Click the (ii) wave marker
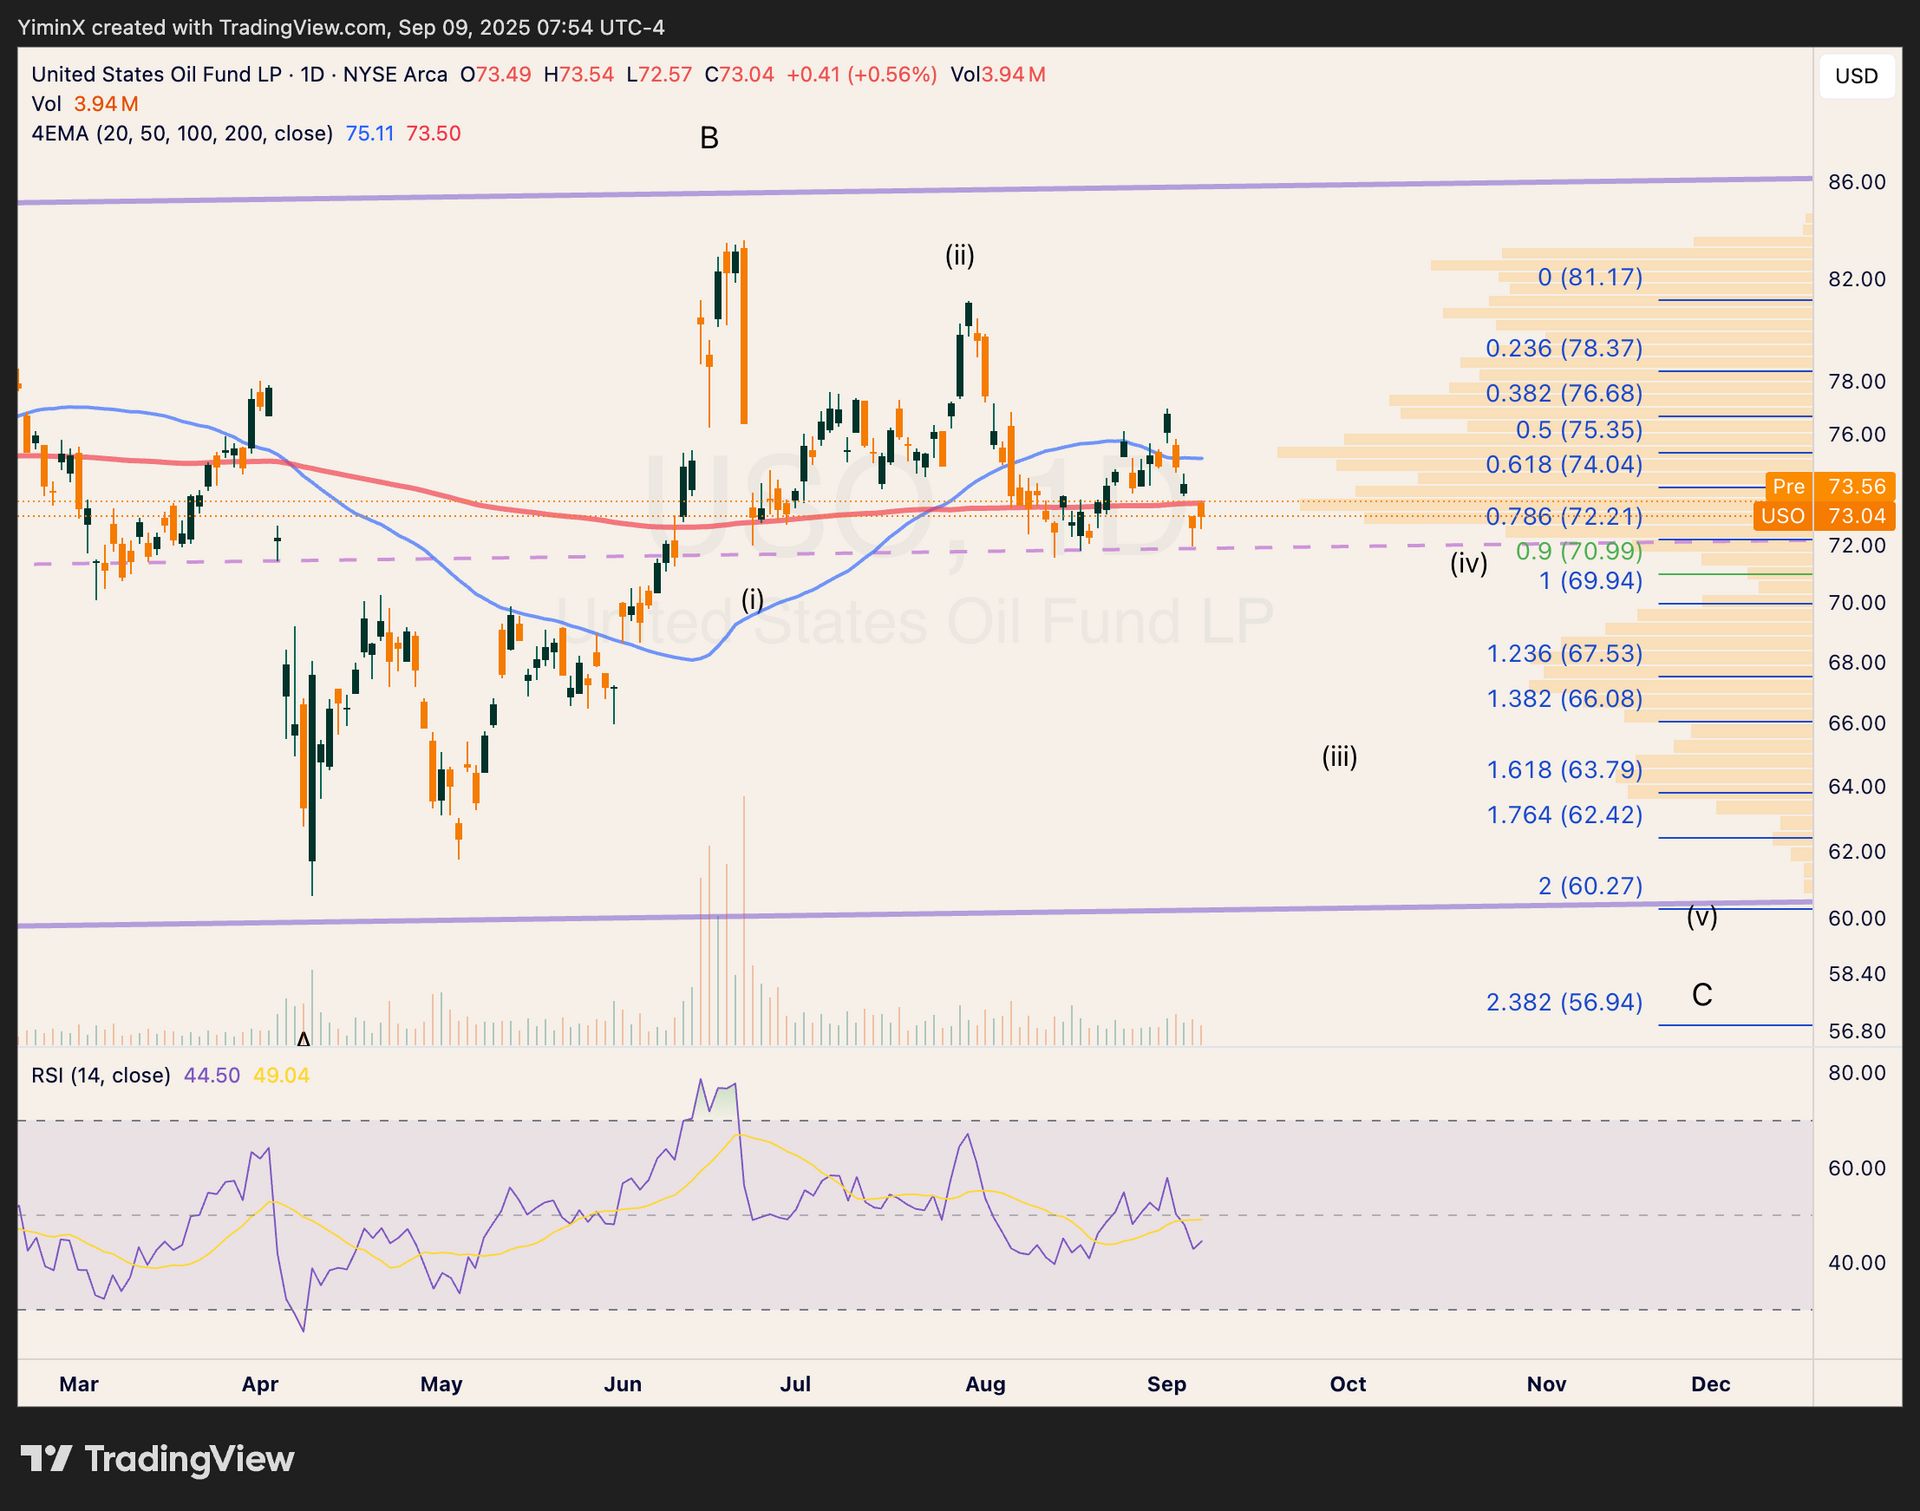 [959, 256]
